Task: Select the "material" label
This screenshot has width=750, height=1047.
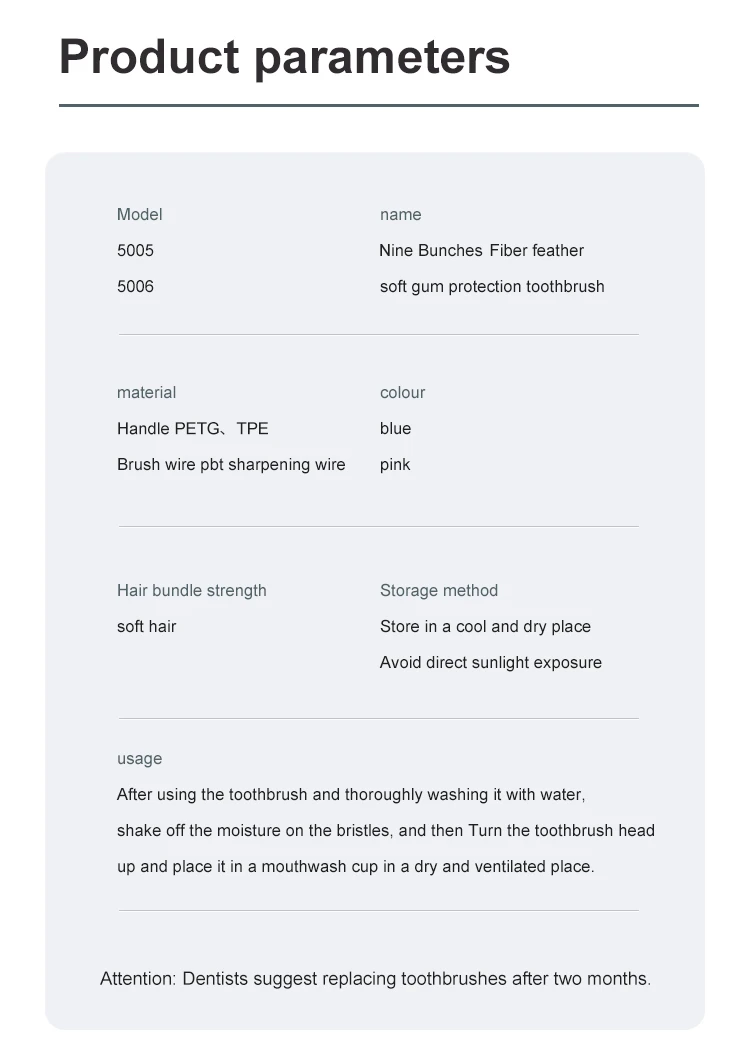Action: click(x=146, y=392)
